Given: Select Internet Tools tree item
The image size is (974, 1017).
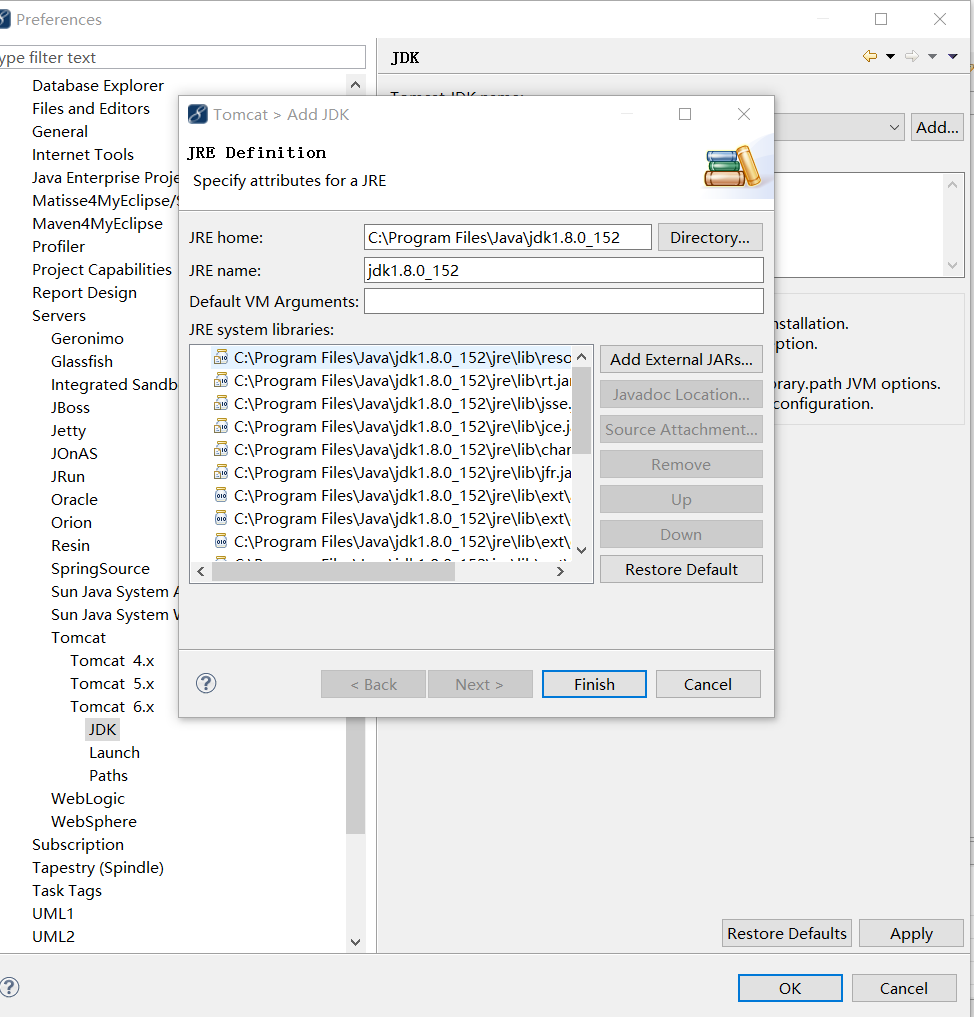Looking at the screenshot, I should (83, 154).
